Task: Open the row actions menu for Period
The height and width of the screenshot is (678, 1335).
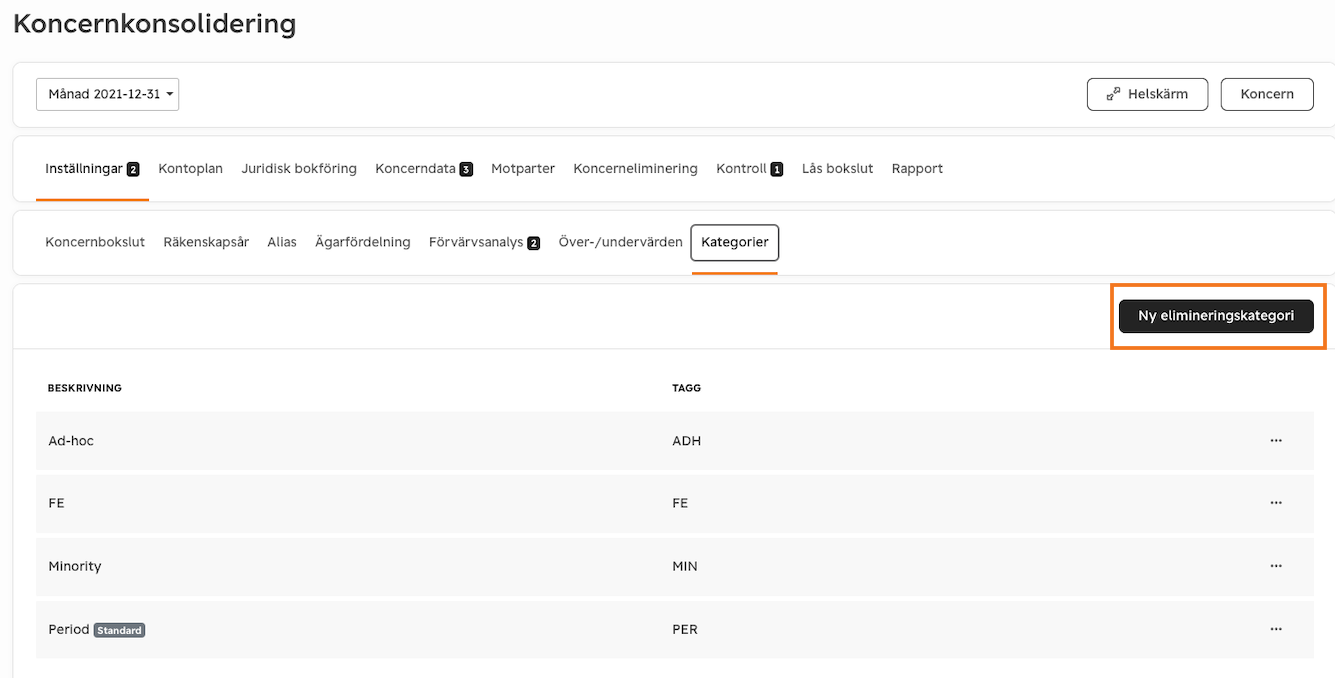Action: pos(1276,629)
